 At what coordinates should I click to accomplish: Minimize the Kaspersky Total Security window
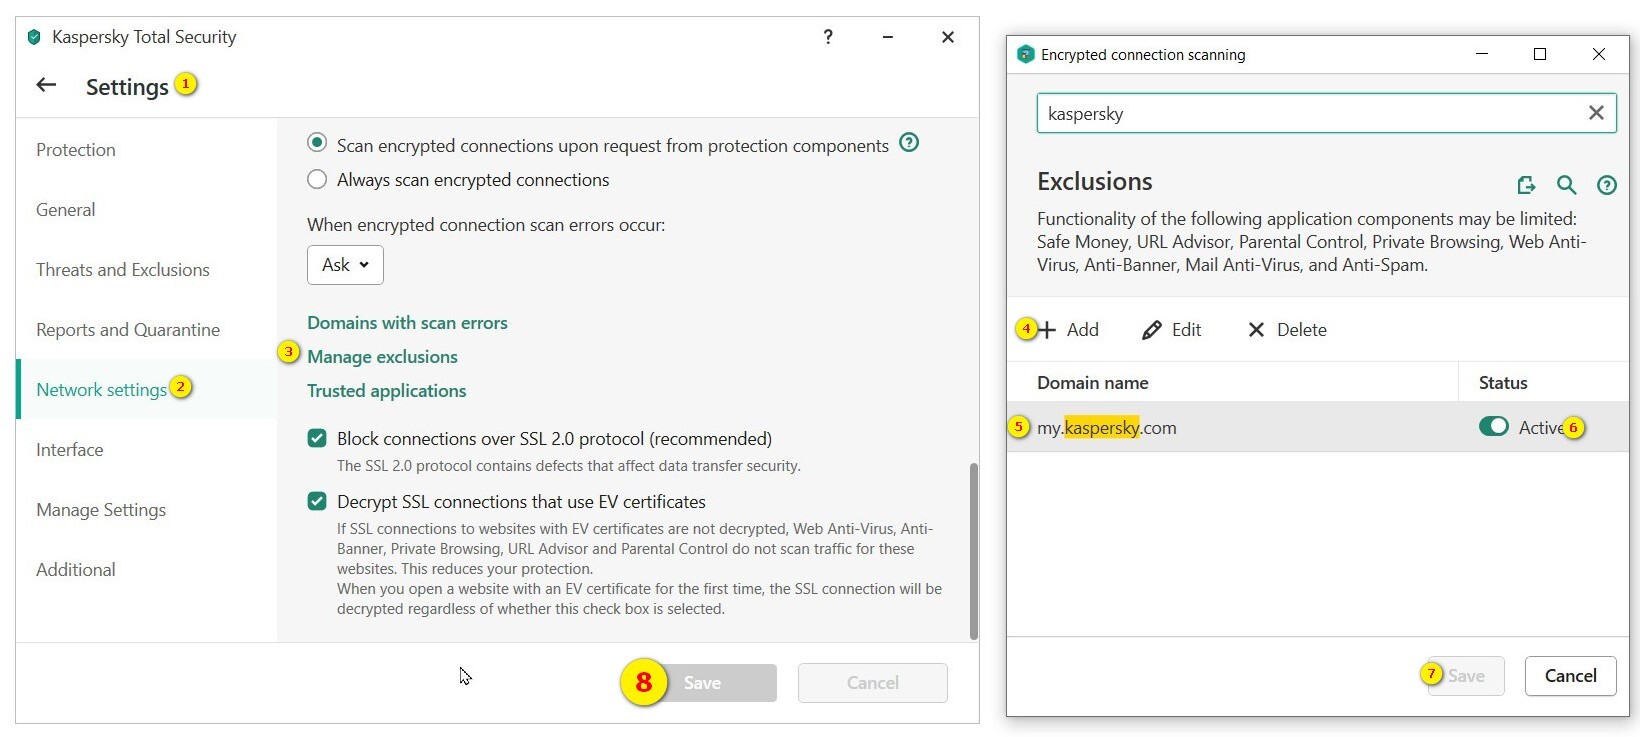pyautogui.click(x=888, y=37)
